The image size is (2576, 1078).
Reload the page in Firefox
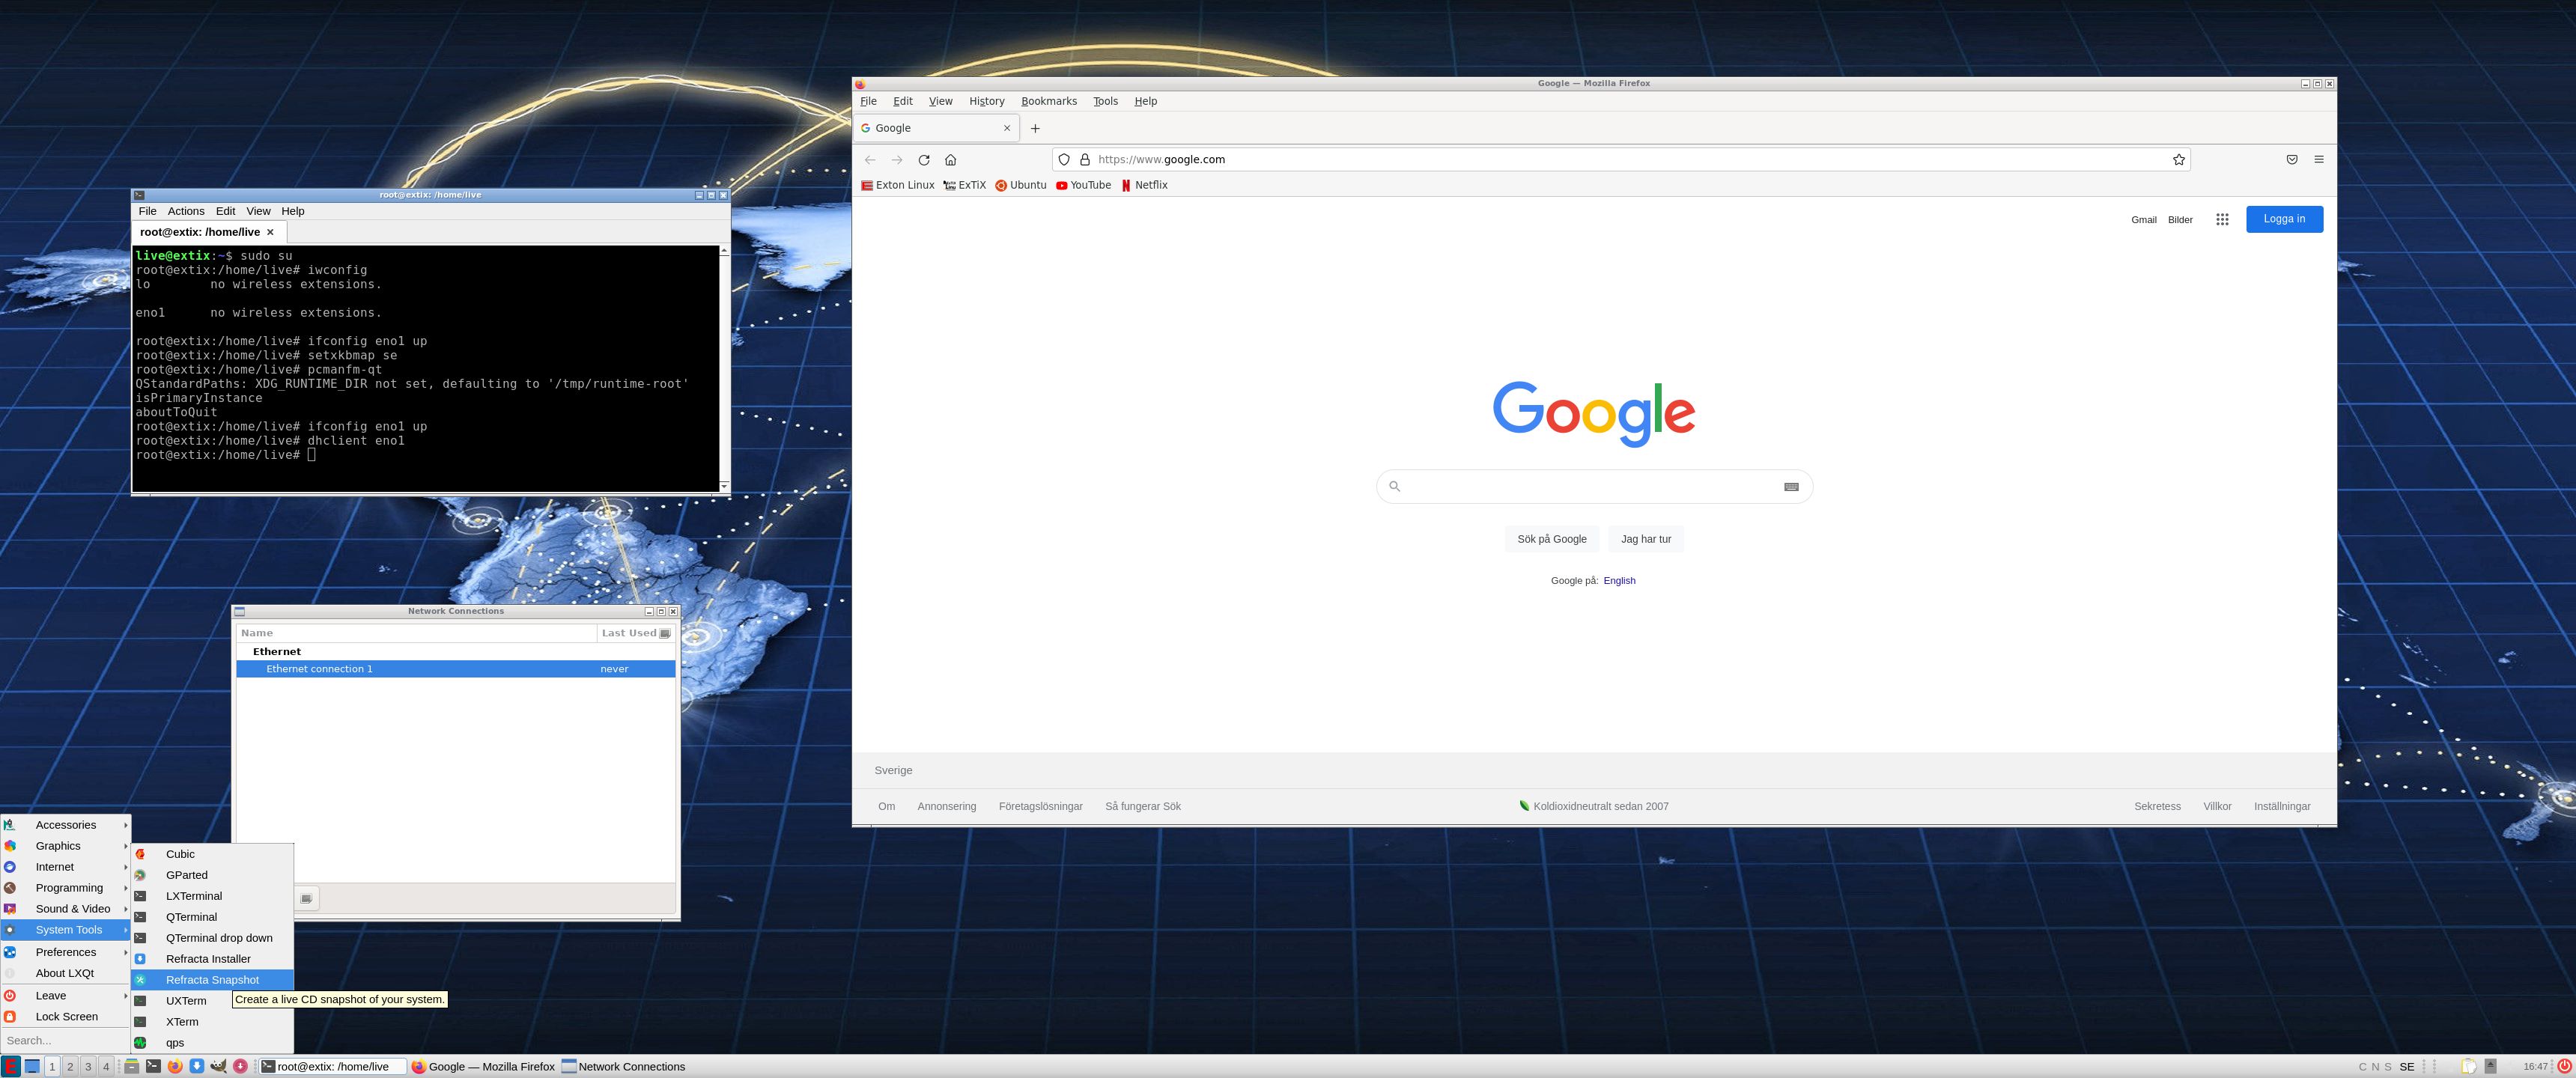(x=923, y=160)
